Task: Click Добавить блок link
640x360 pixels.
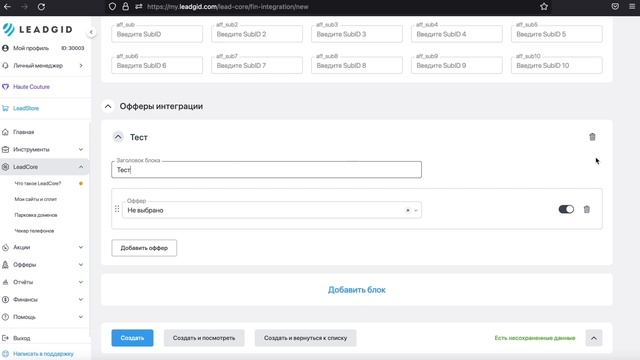Action: tap(357, 290)
